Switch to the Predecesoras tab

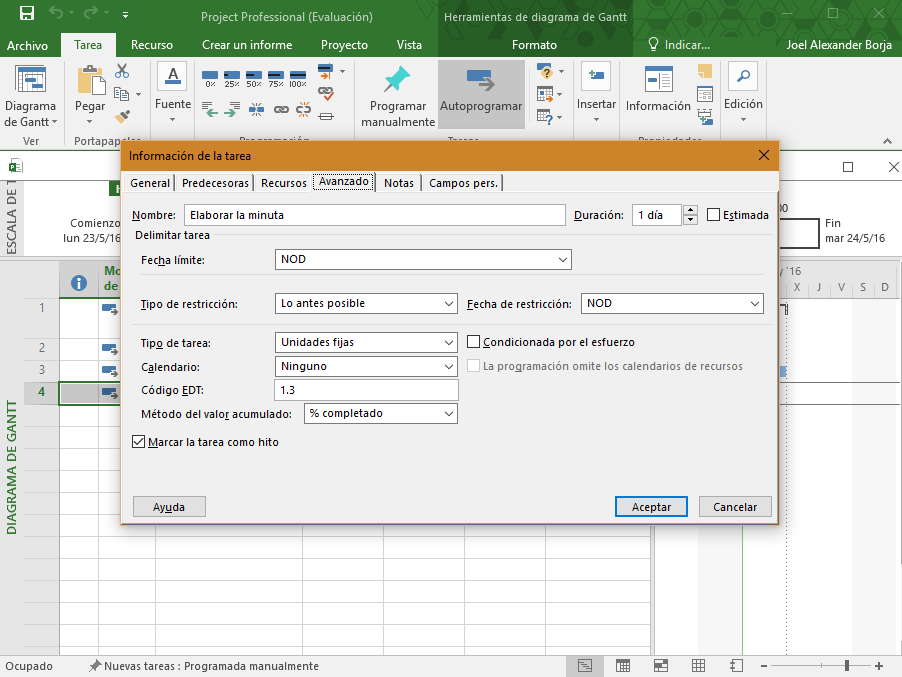pyautogui.click(x=215, y=183)
